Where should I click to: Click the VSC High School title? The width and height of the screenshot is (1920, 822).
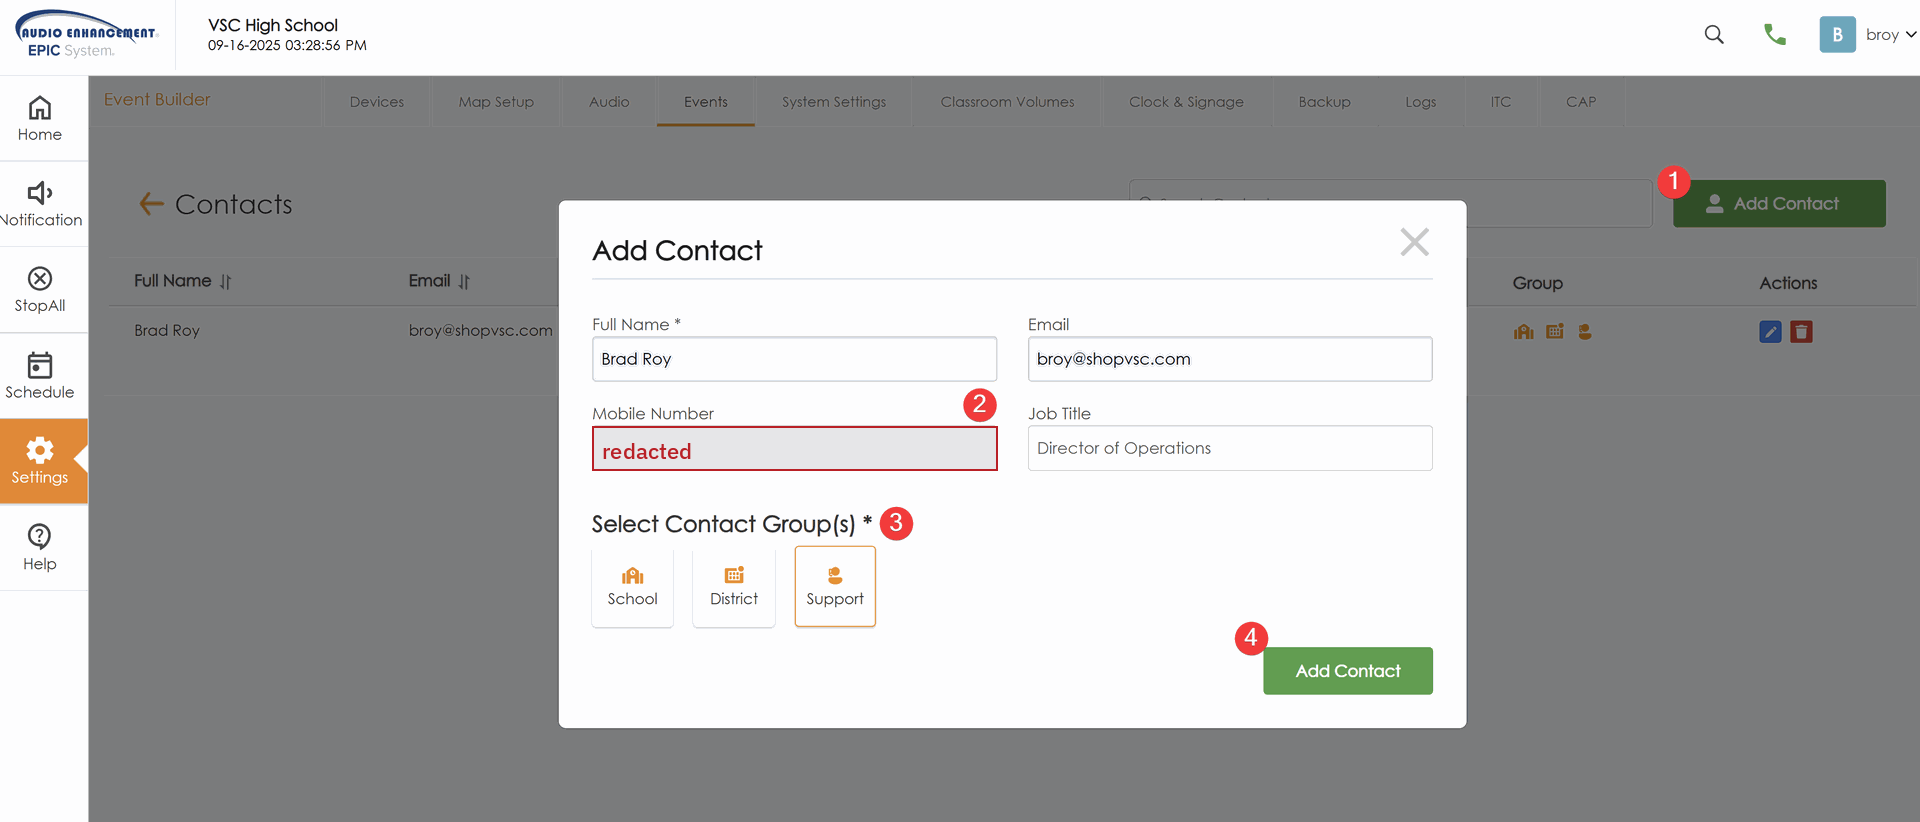pyautogui.click(x=273, y=25)
